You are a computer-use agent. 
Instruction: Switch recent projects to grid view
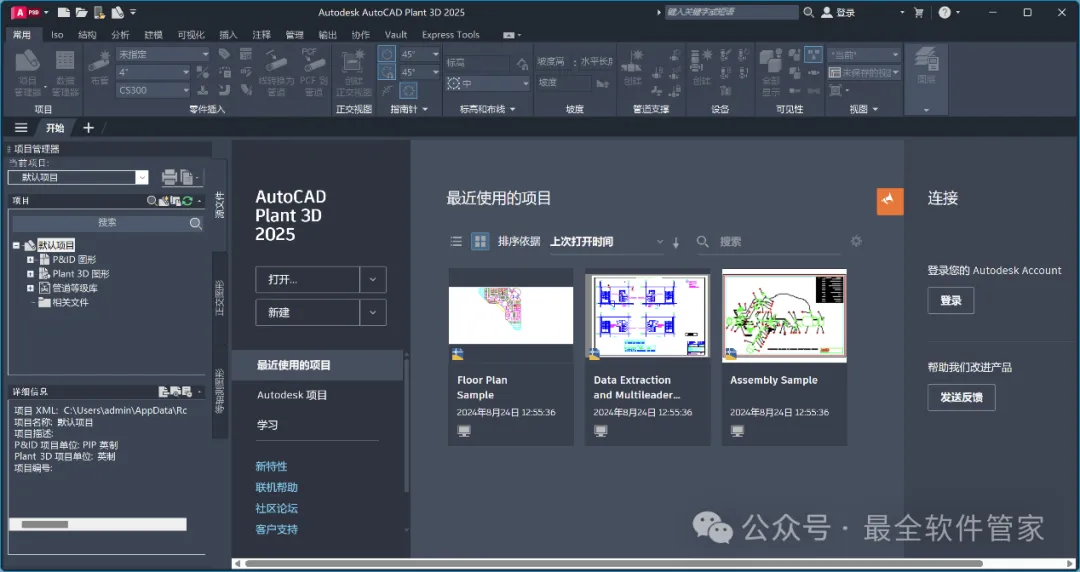tap(480, 241)
